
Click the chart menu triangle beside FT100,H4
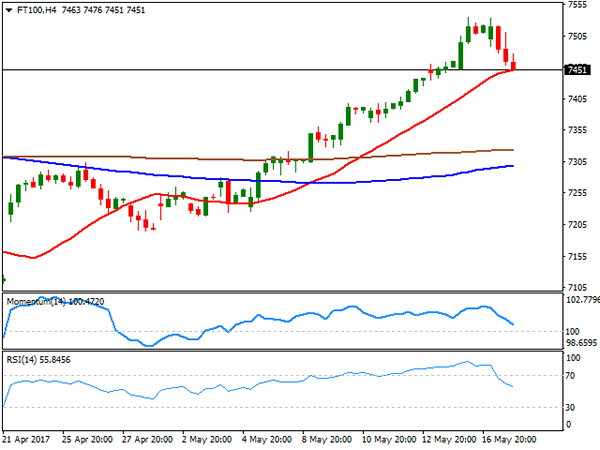[x=9, y=10]
